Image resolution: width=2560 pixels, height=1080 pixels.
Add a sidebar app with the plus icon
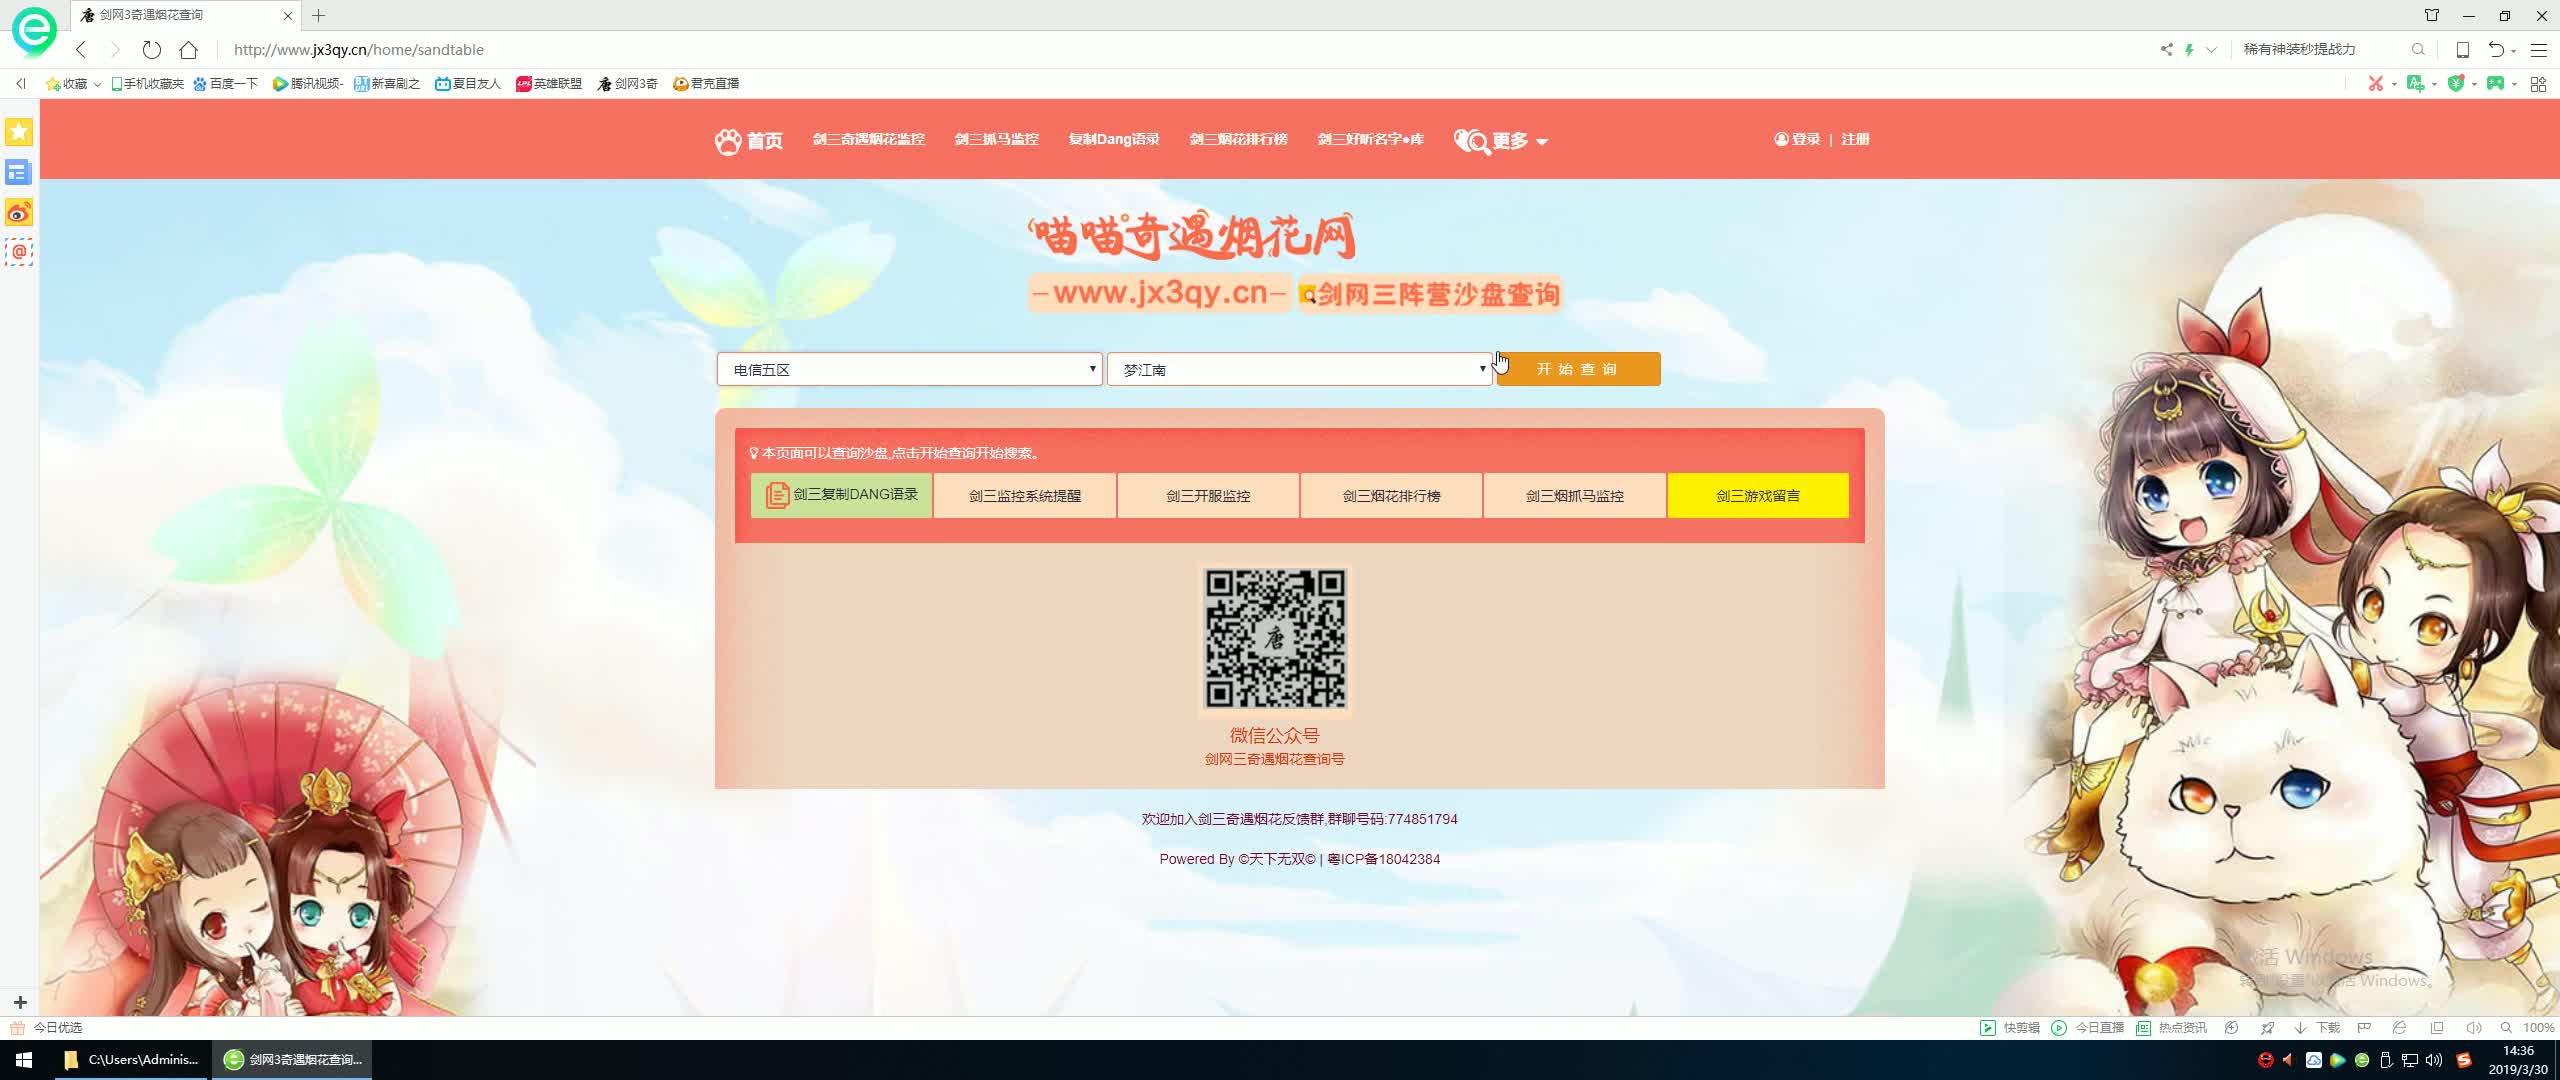tap(20, 1002)
